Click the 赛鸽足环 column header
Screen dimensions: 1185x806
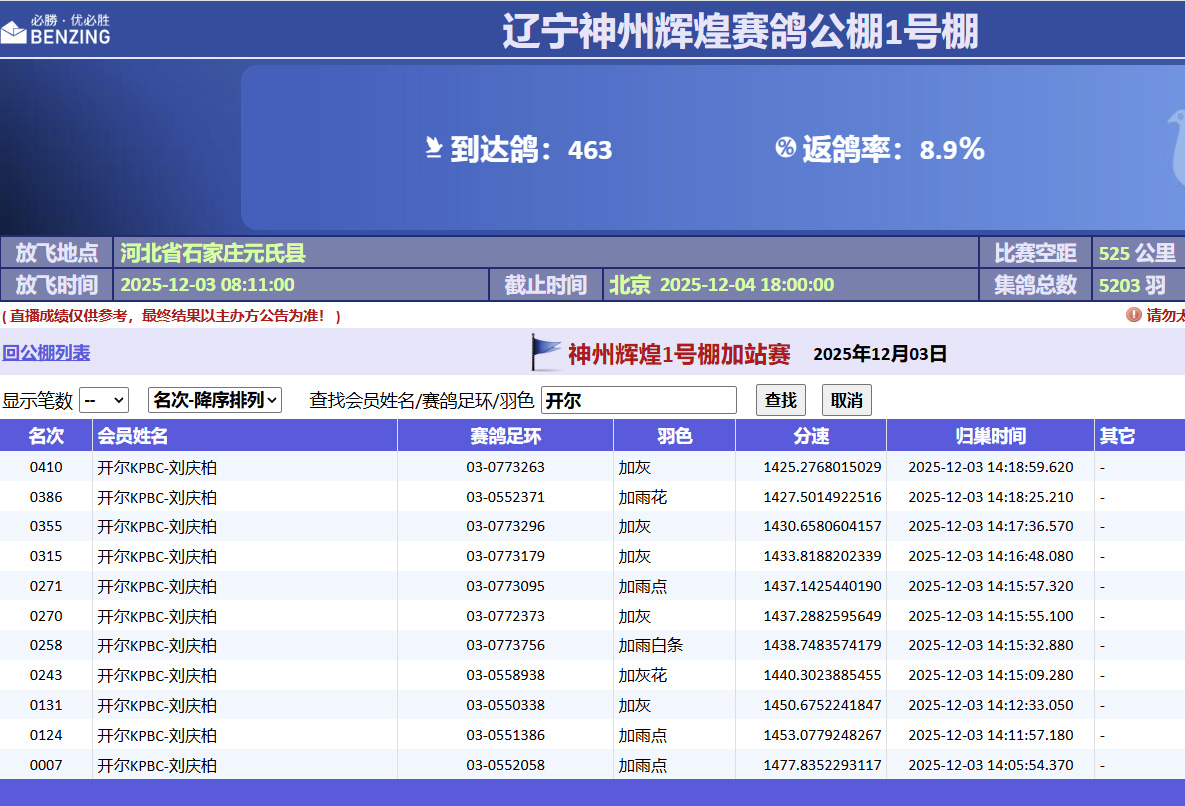tap(505, 436)
